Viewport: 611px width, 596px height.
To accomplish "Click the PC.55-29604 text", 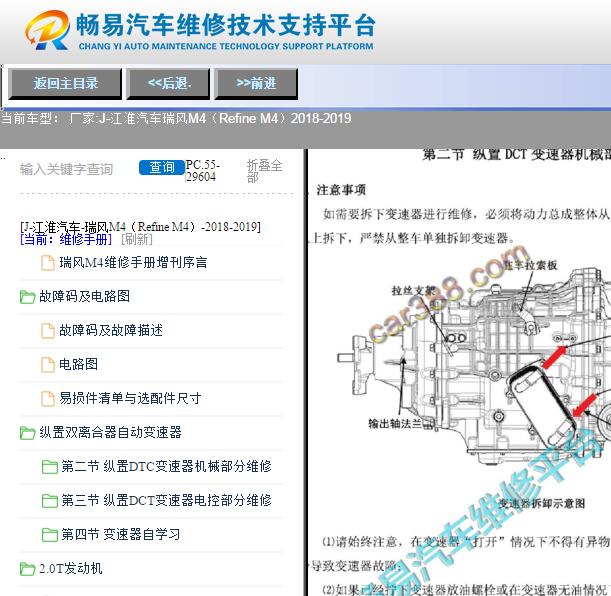I will tap(203, 171).
